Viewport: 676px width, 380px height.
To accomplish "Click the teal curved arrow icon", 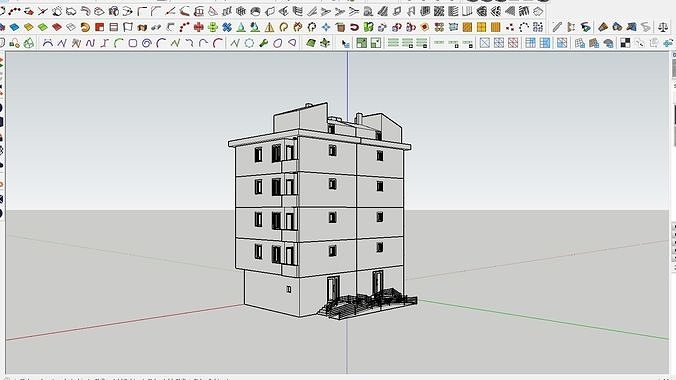I will click(x=585, y=28).
